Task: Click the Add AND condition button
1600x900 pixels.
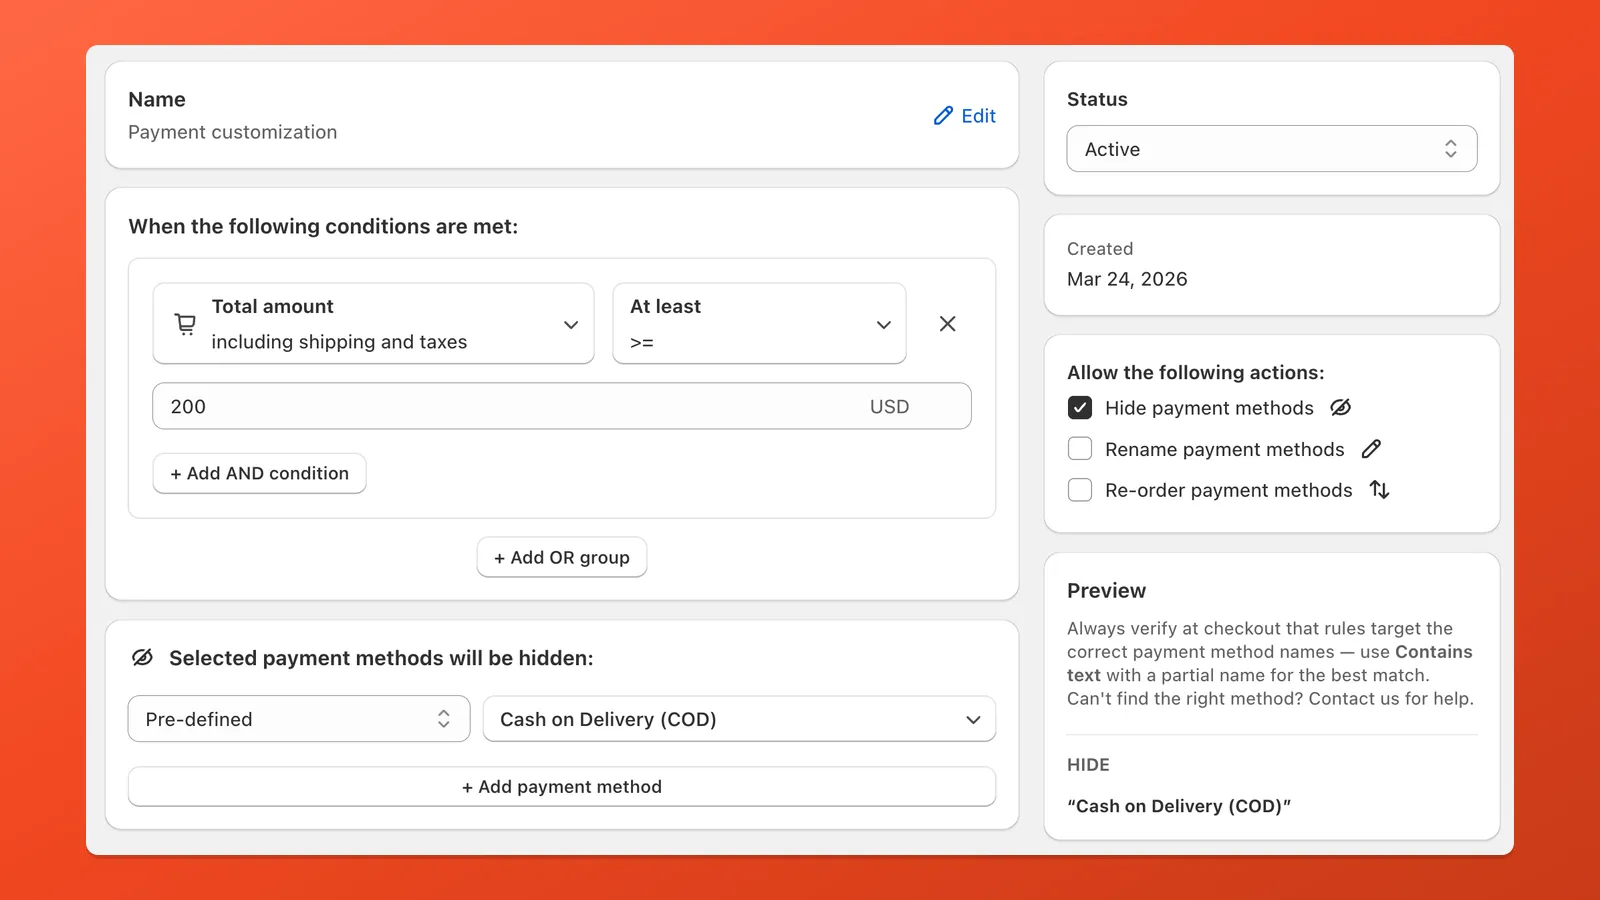Action: [x=259, y=473]
